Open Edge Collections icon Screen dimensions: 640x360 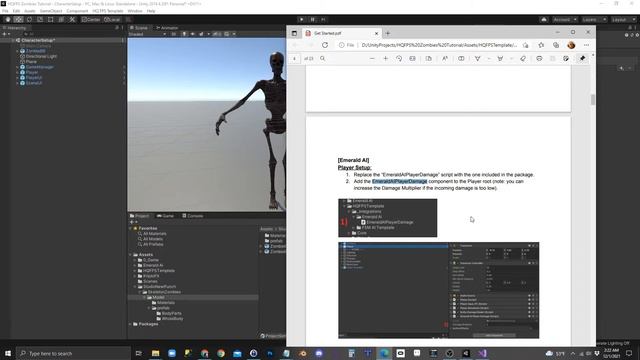(556, 45)
